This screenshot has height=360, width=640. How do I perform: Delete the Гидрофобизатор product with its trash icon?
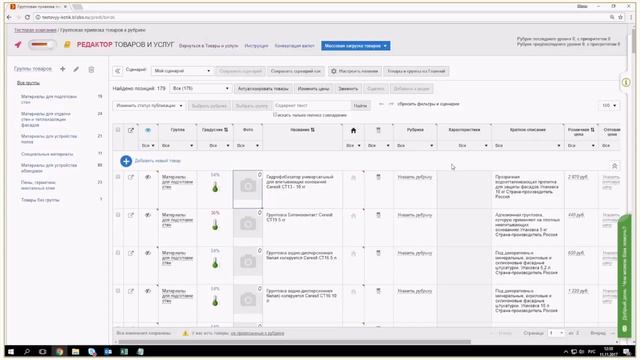378,177
